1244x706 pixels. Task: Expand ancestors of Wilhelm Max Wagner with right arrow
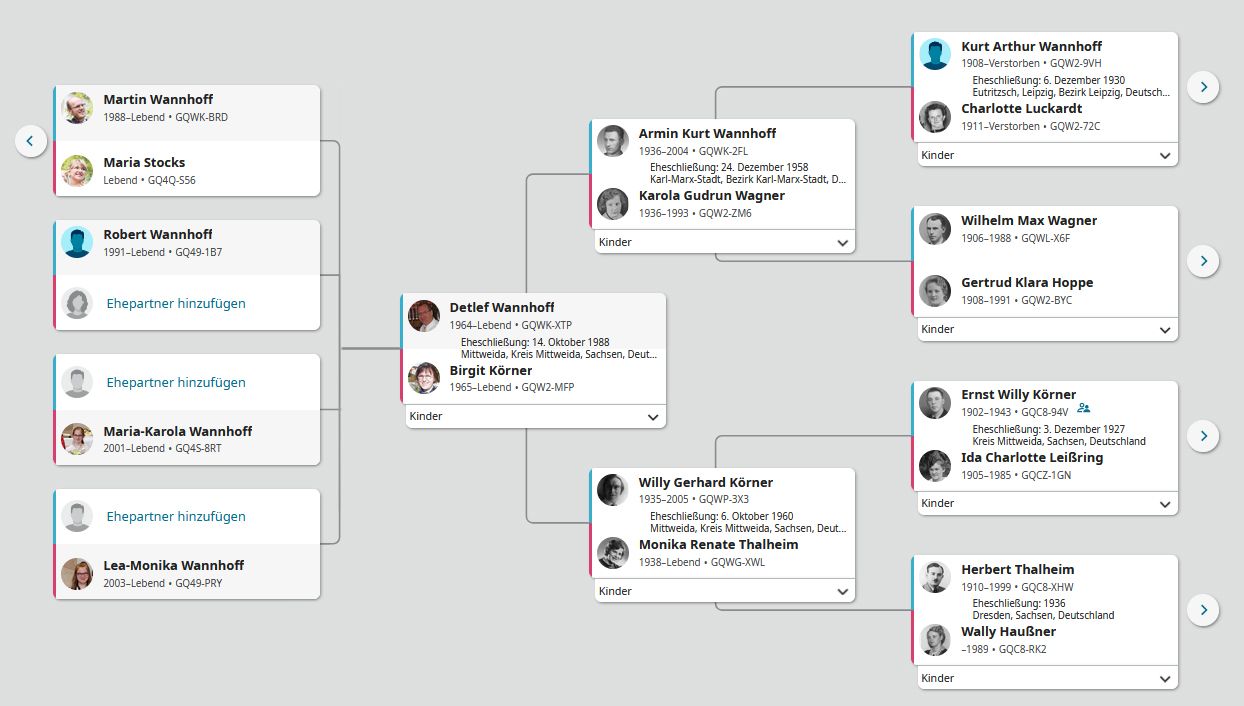coord(1203,261)
